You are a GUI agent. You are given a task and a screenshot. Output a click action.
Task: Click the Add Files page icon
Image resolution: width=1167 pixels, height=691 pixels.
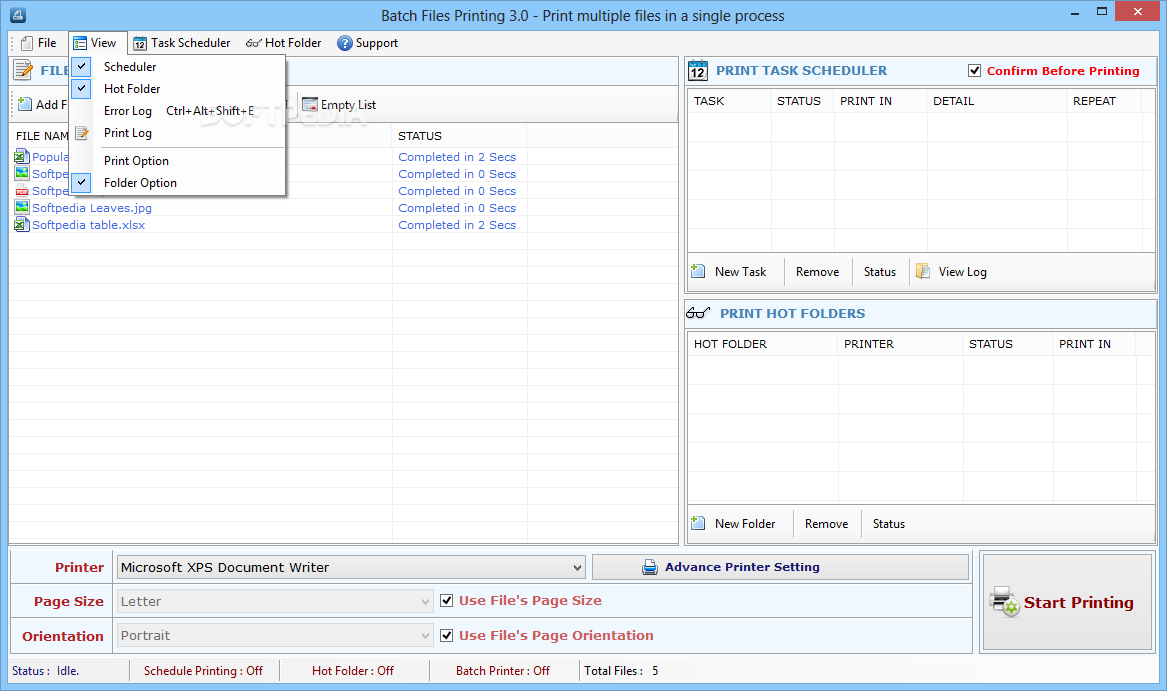(x=25, y=104)
